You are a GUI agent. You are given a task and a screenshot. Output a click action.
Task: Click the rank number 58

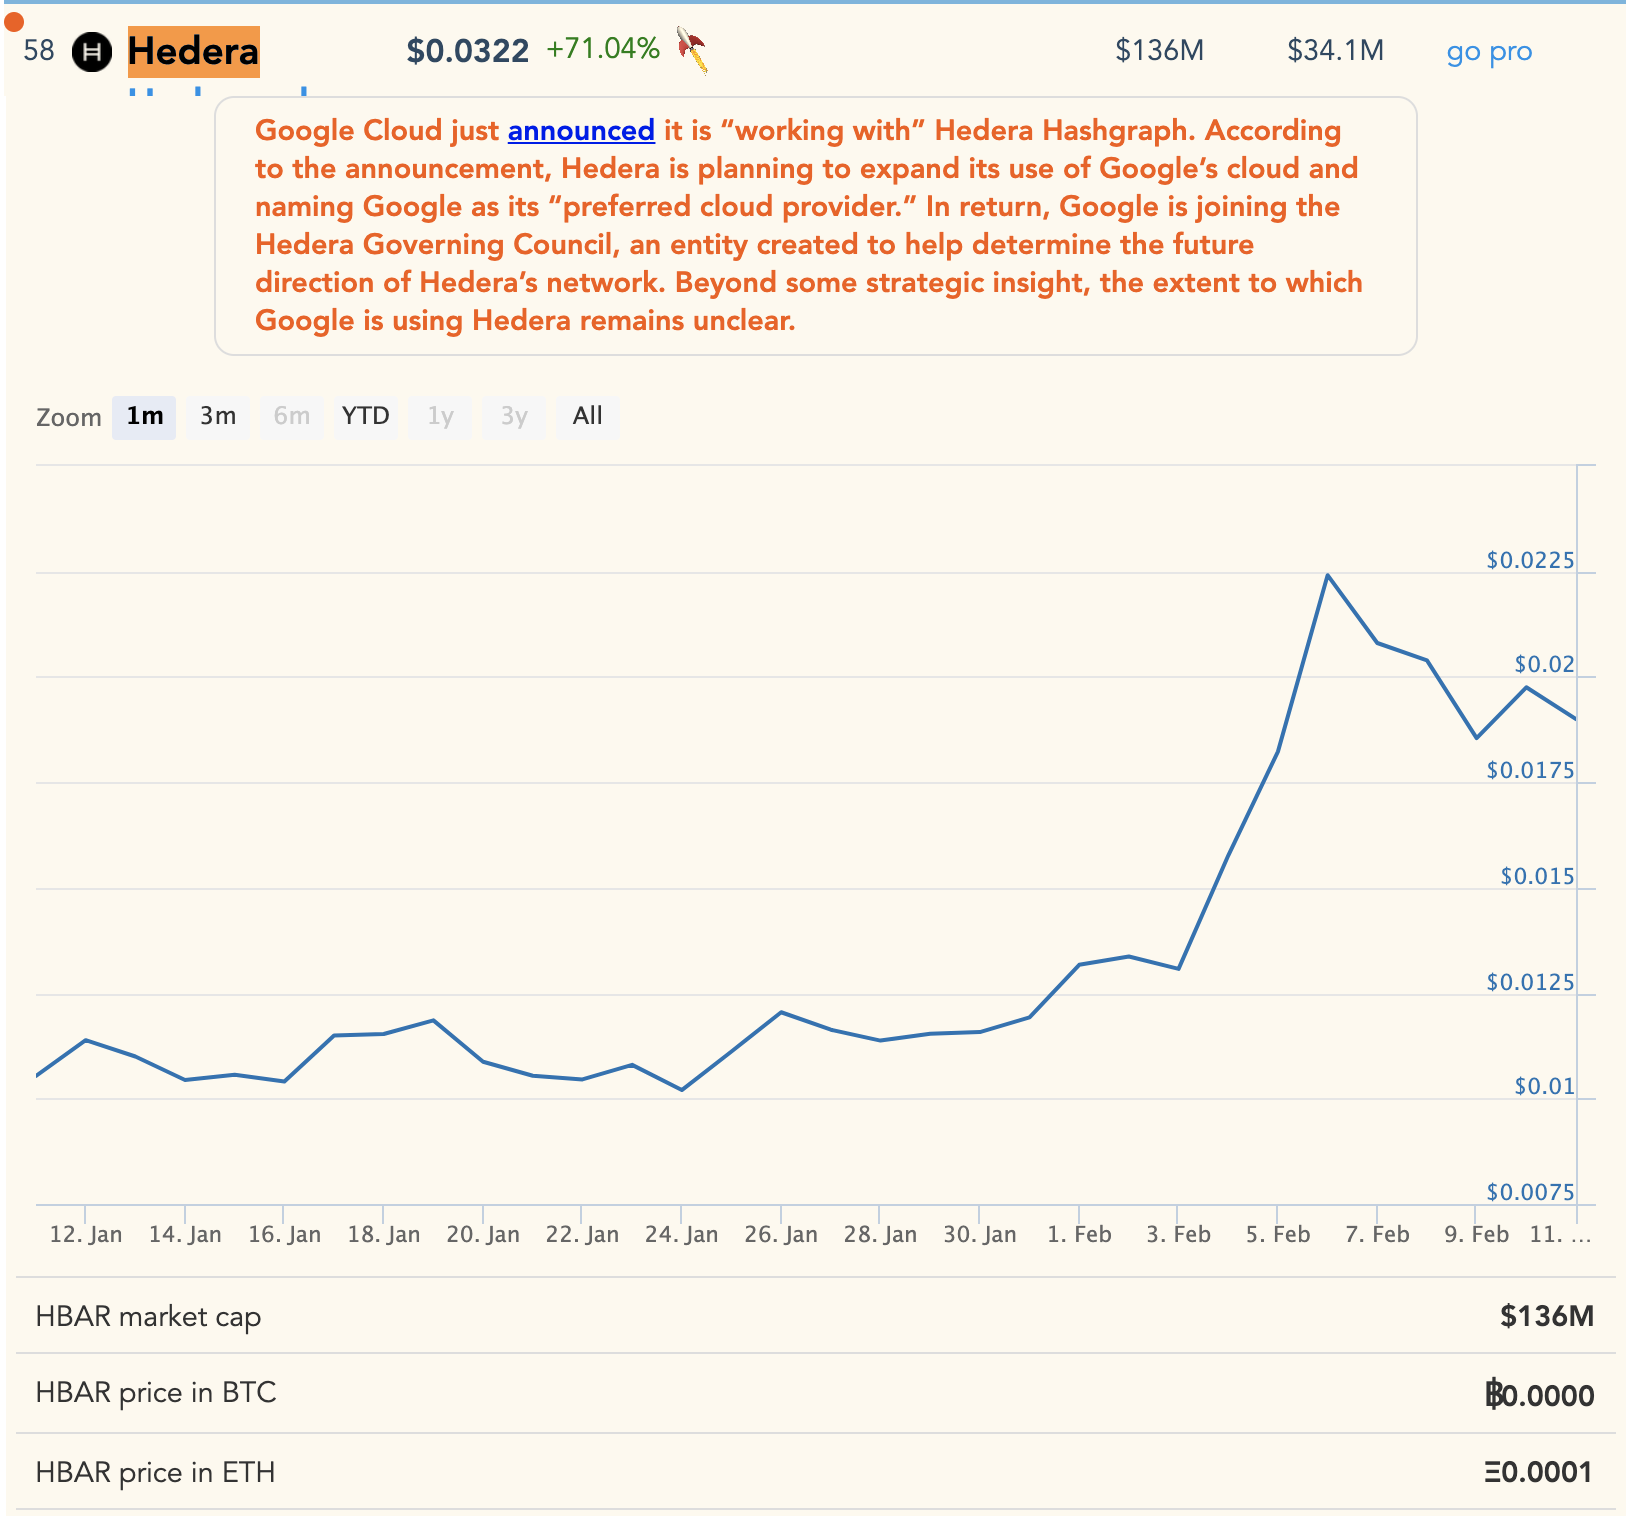click(x=39, y=50)
